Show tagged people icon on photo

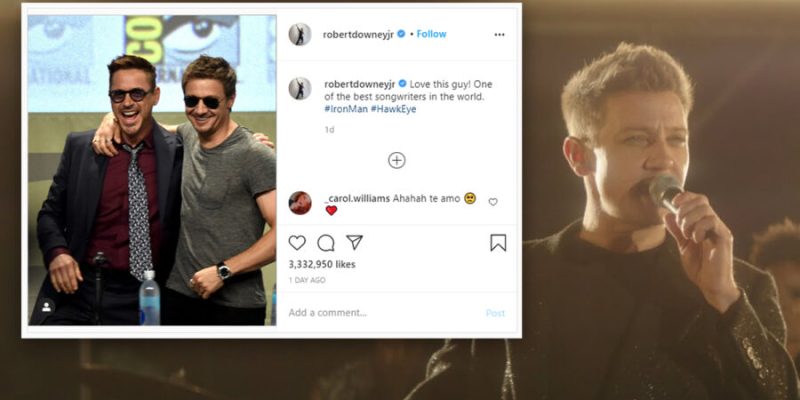coord(46,307)
